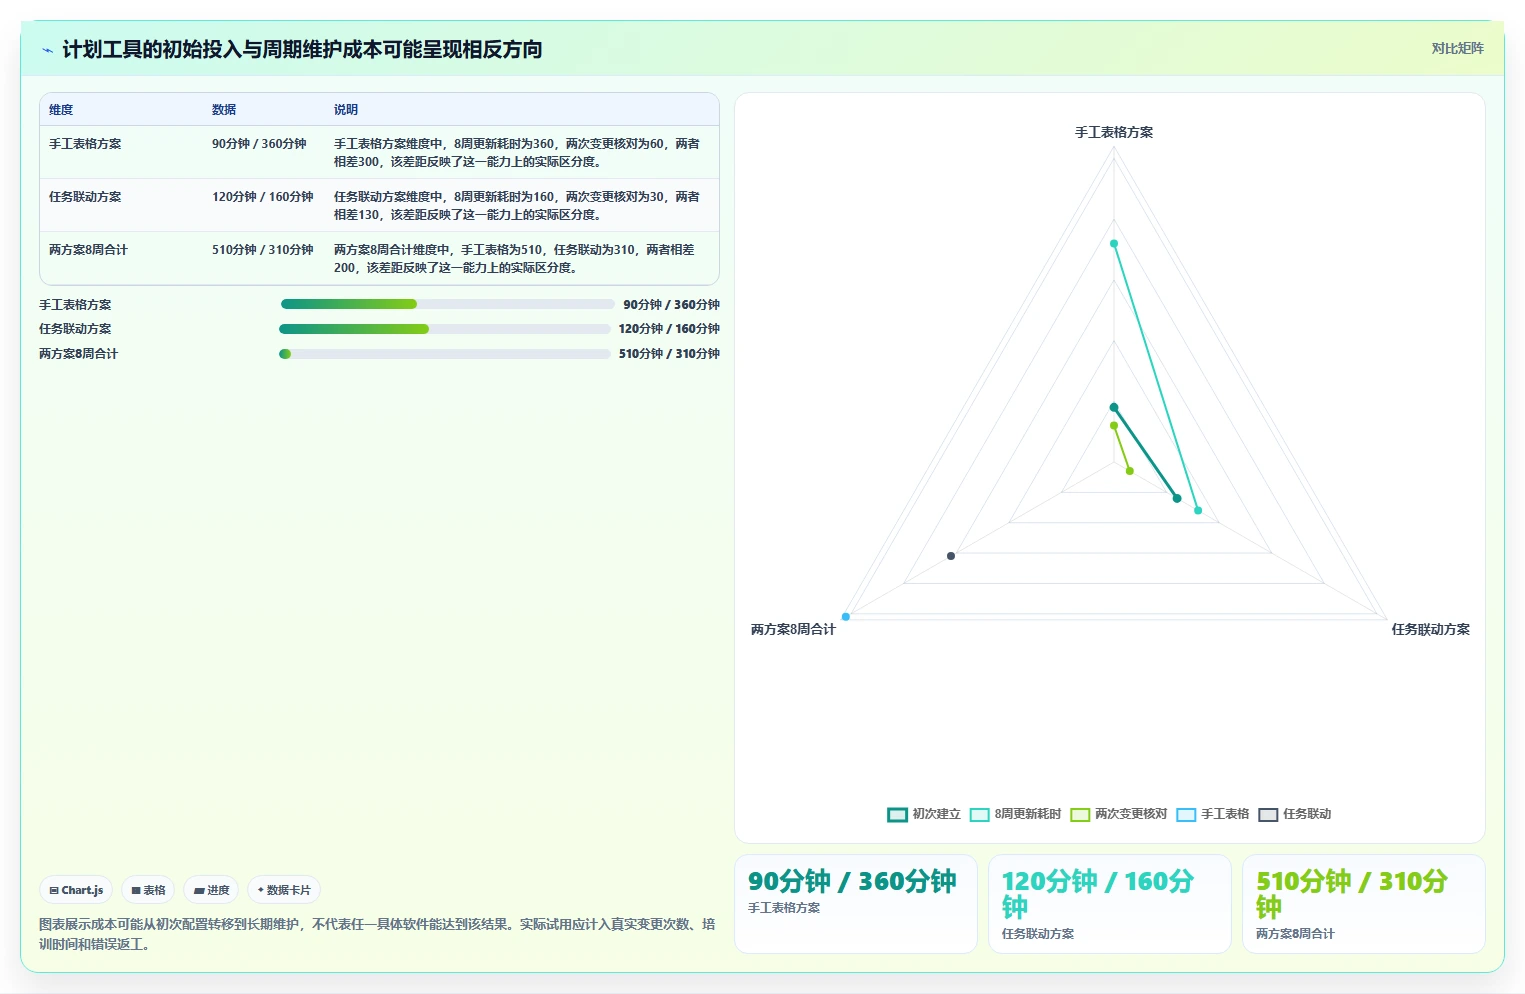Toggle the 两次变更核对 legend item
This screenshot has width=1525, height=994.
click(x=1118, y=814)
